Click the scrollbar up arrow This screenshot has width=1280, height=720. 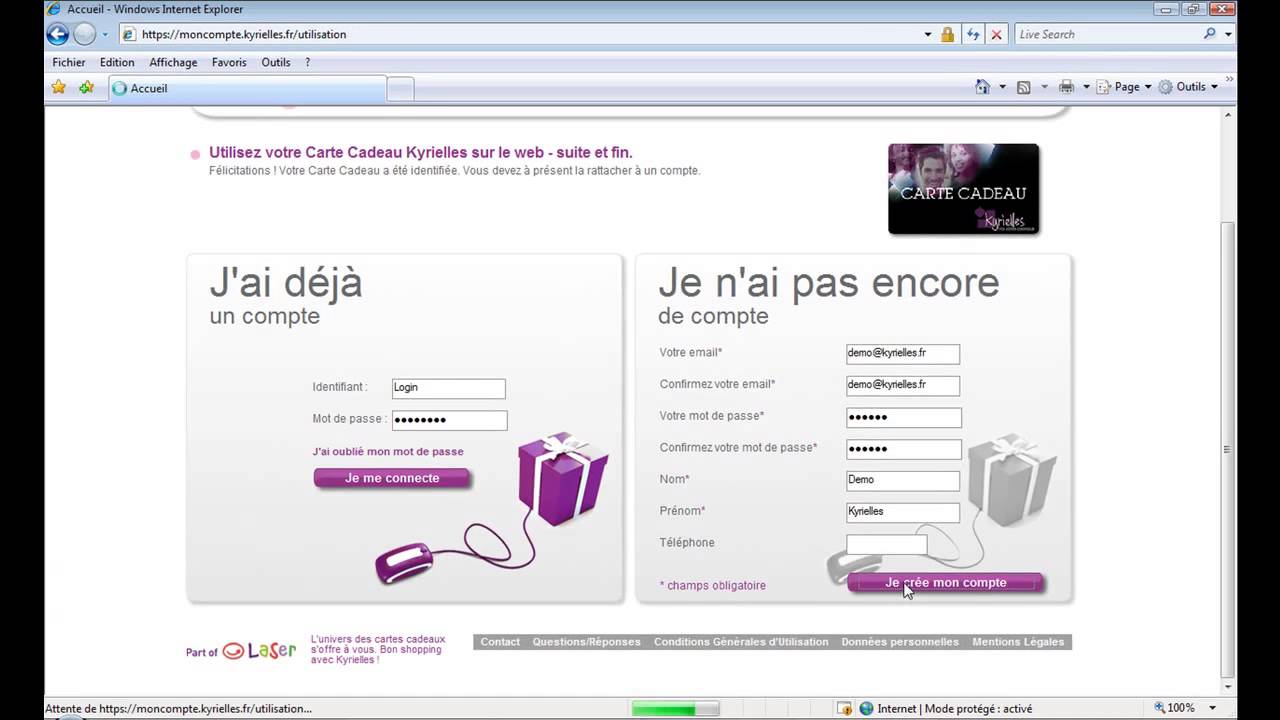[1228, 115]
